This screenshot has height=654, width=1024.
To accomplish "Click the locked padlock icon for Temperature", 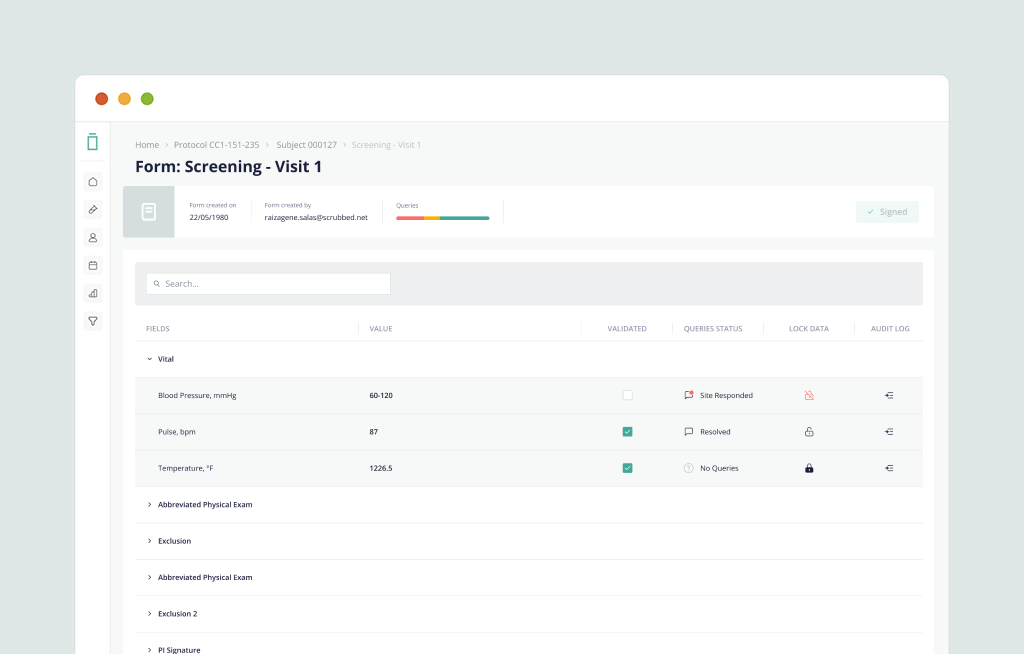I will tap(809, 468).
